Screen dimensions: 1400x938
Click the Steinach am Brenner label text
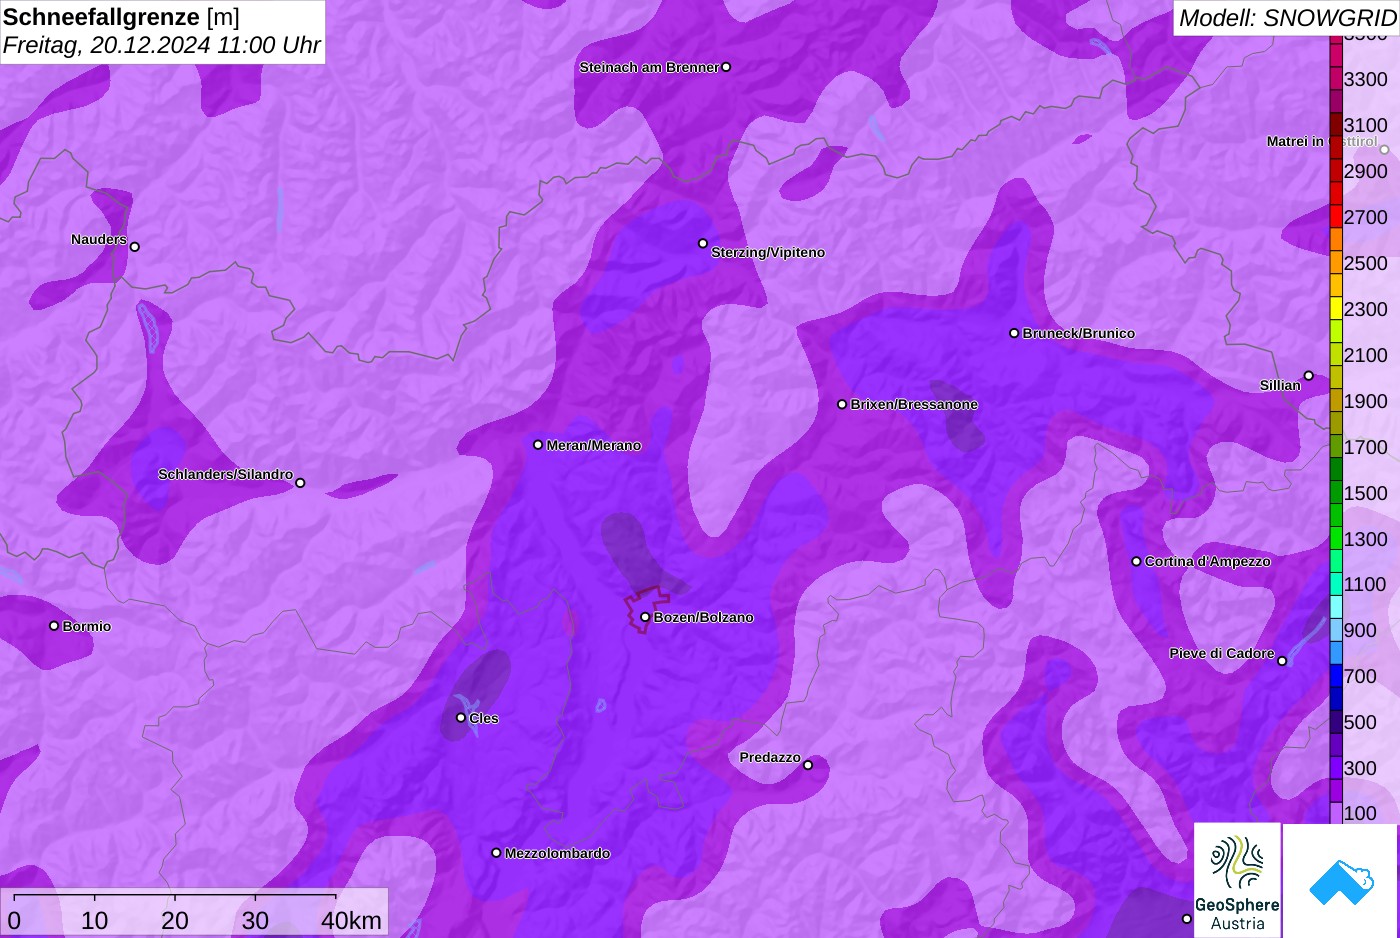tap(649, 67)
